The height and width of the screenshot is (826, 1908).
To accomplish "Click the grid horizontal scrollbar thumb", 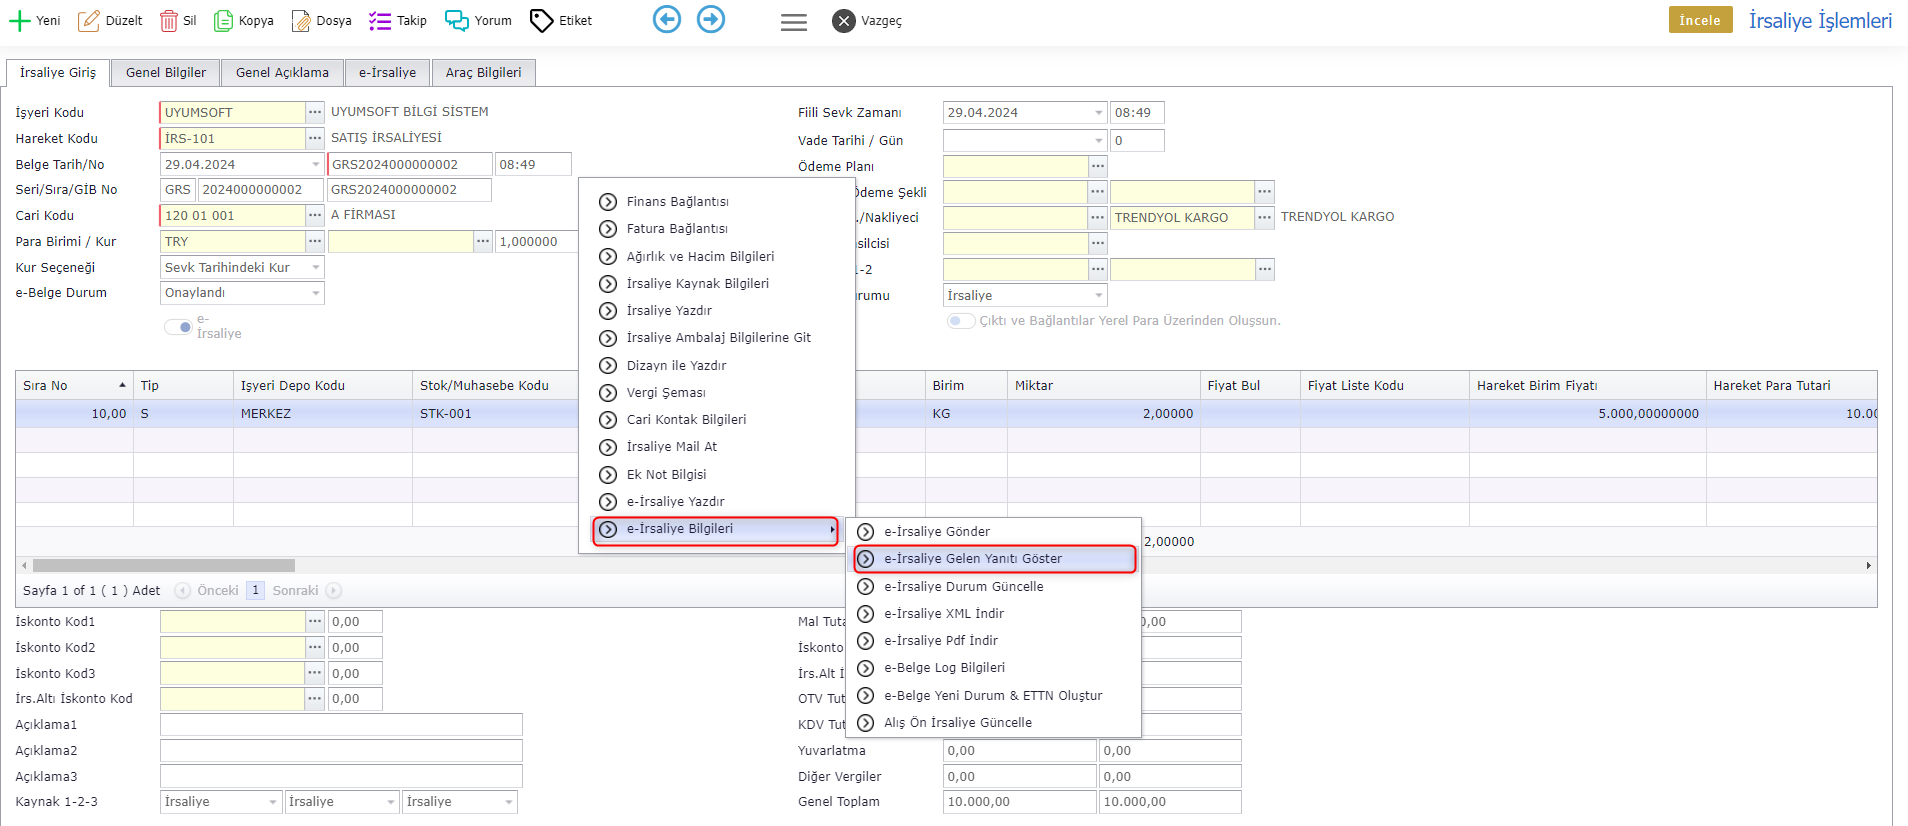I will [x=164, y=566].
